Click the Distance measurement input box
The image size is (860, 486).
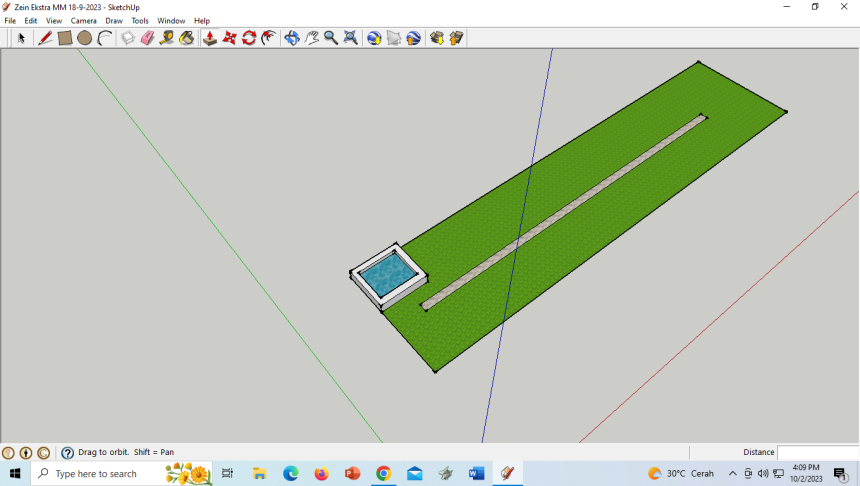tap(817, 452)
